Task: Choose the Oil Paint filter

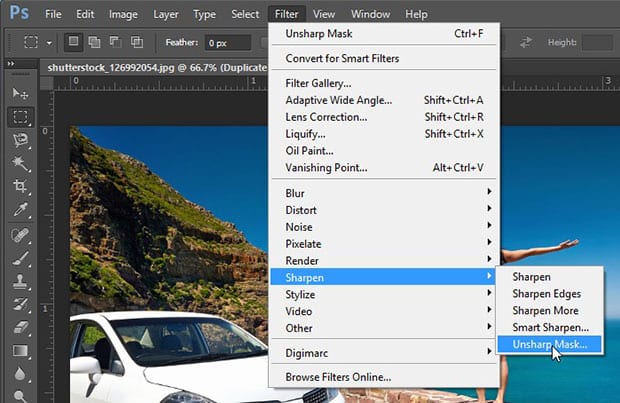Action: (x=384, y=151)
